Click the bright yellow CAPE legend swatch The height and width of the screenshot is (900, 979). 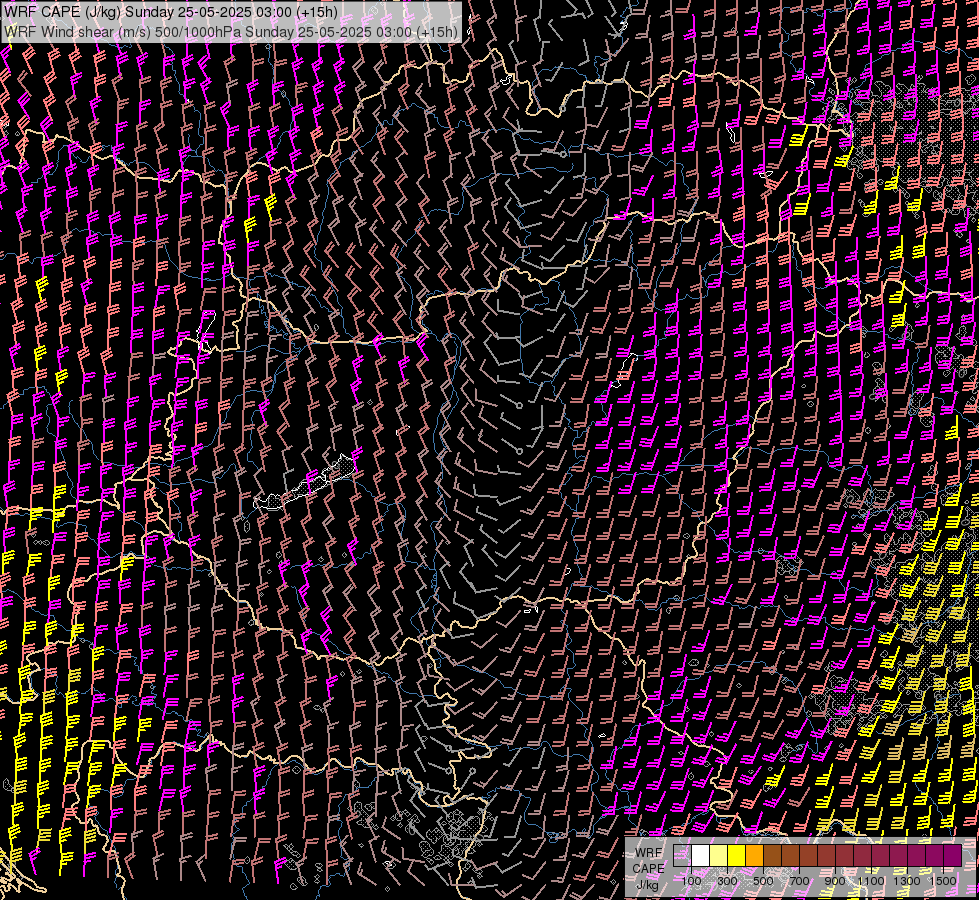pyautogui.click(x=737, y=856)
